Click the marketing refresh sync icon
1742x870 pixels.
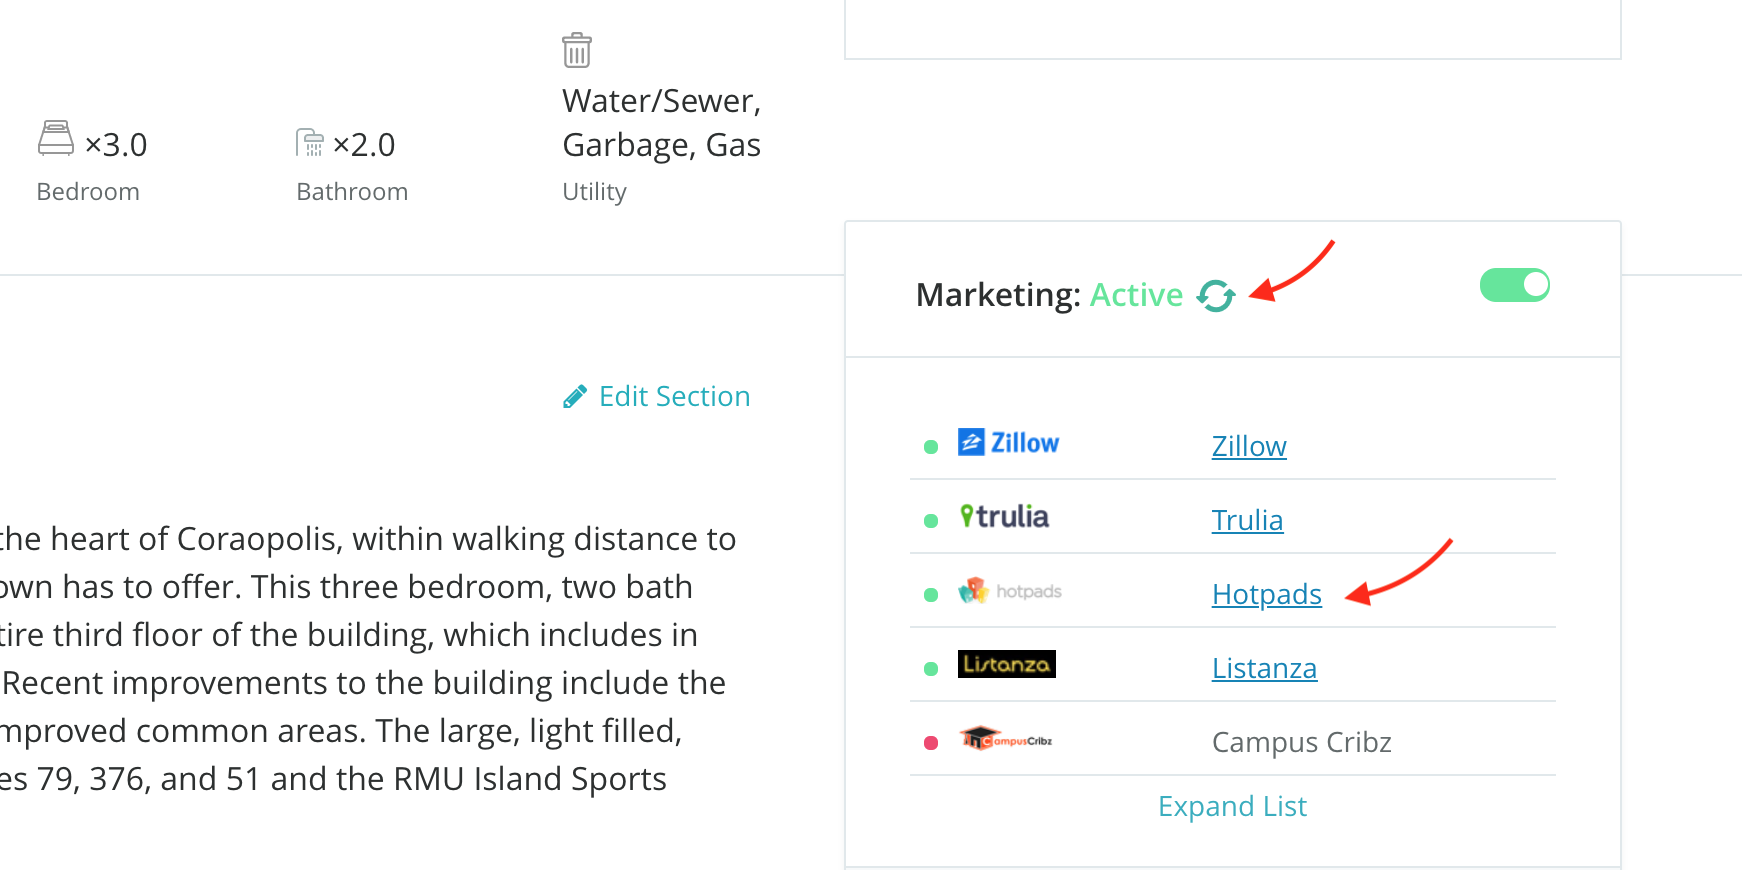pyautogui.click(x=1216, y=296)
